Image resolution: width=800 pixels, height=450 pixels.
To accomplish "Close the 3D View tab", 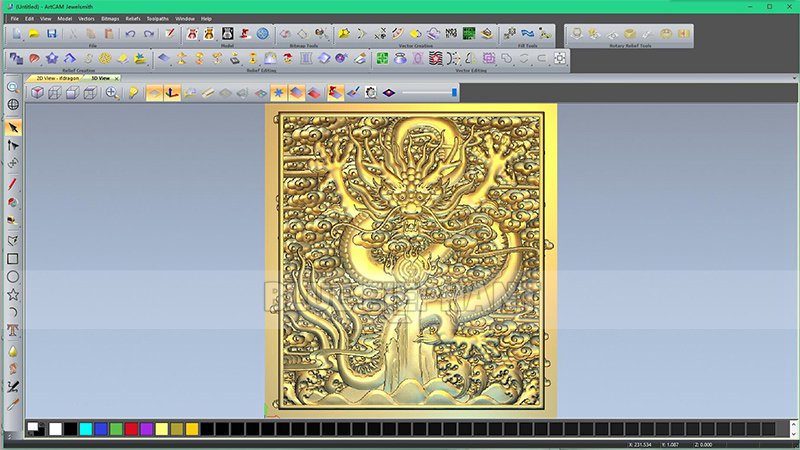I will 117,78.
